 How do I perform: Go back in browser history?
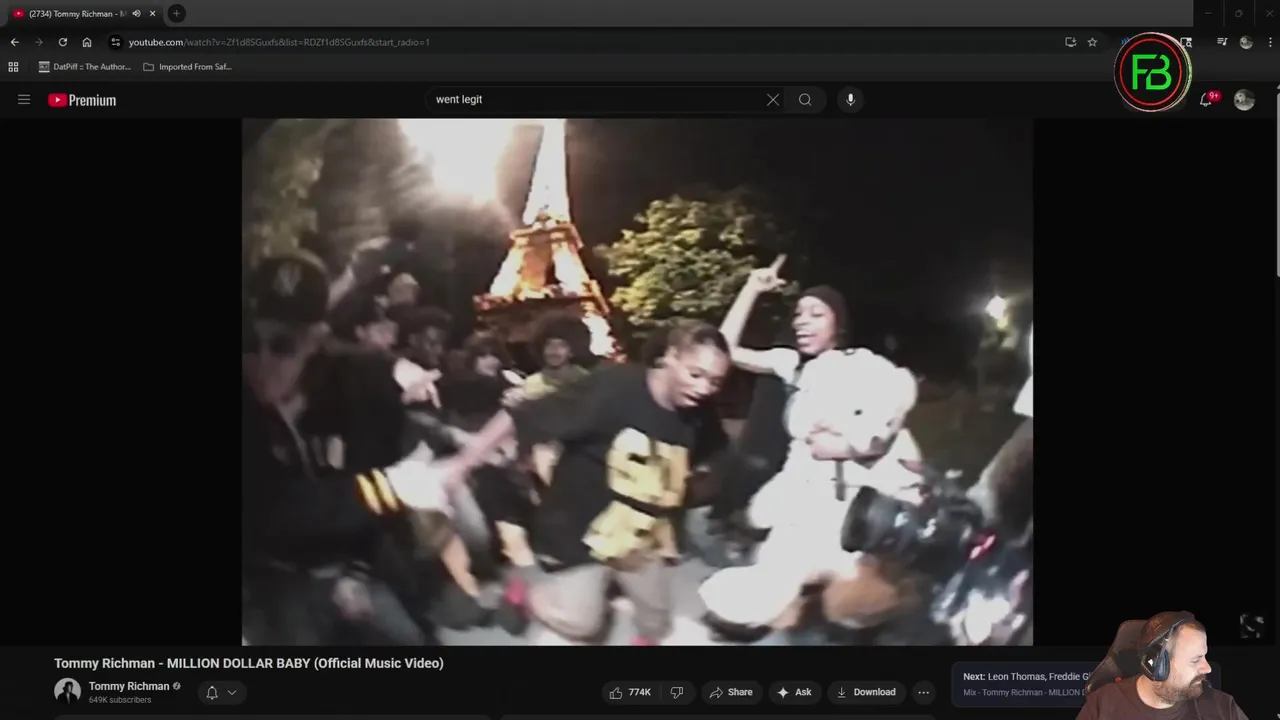point(14,42)
